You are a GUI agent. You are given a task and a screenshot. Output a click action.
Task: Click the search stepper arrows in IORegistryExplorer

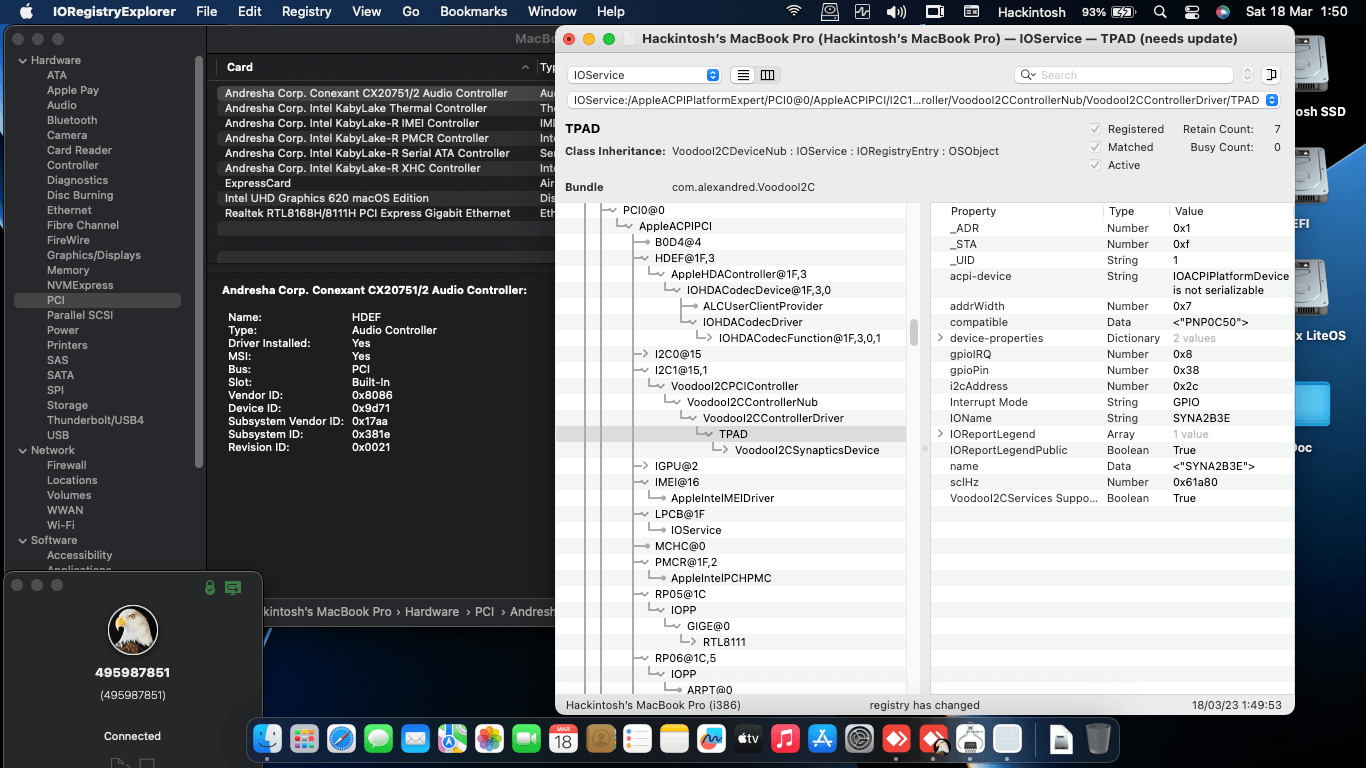[1247, 75]
